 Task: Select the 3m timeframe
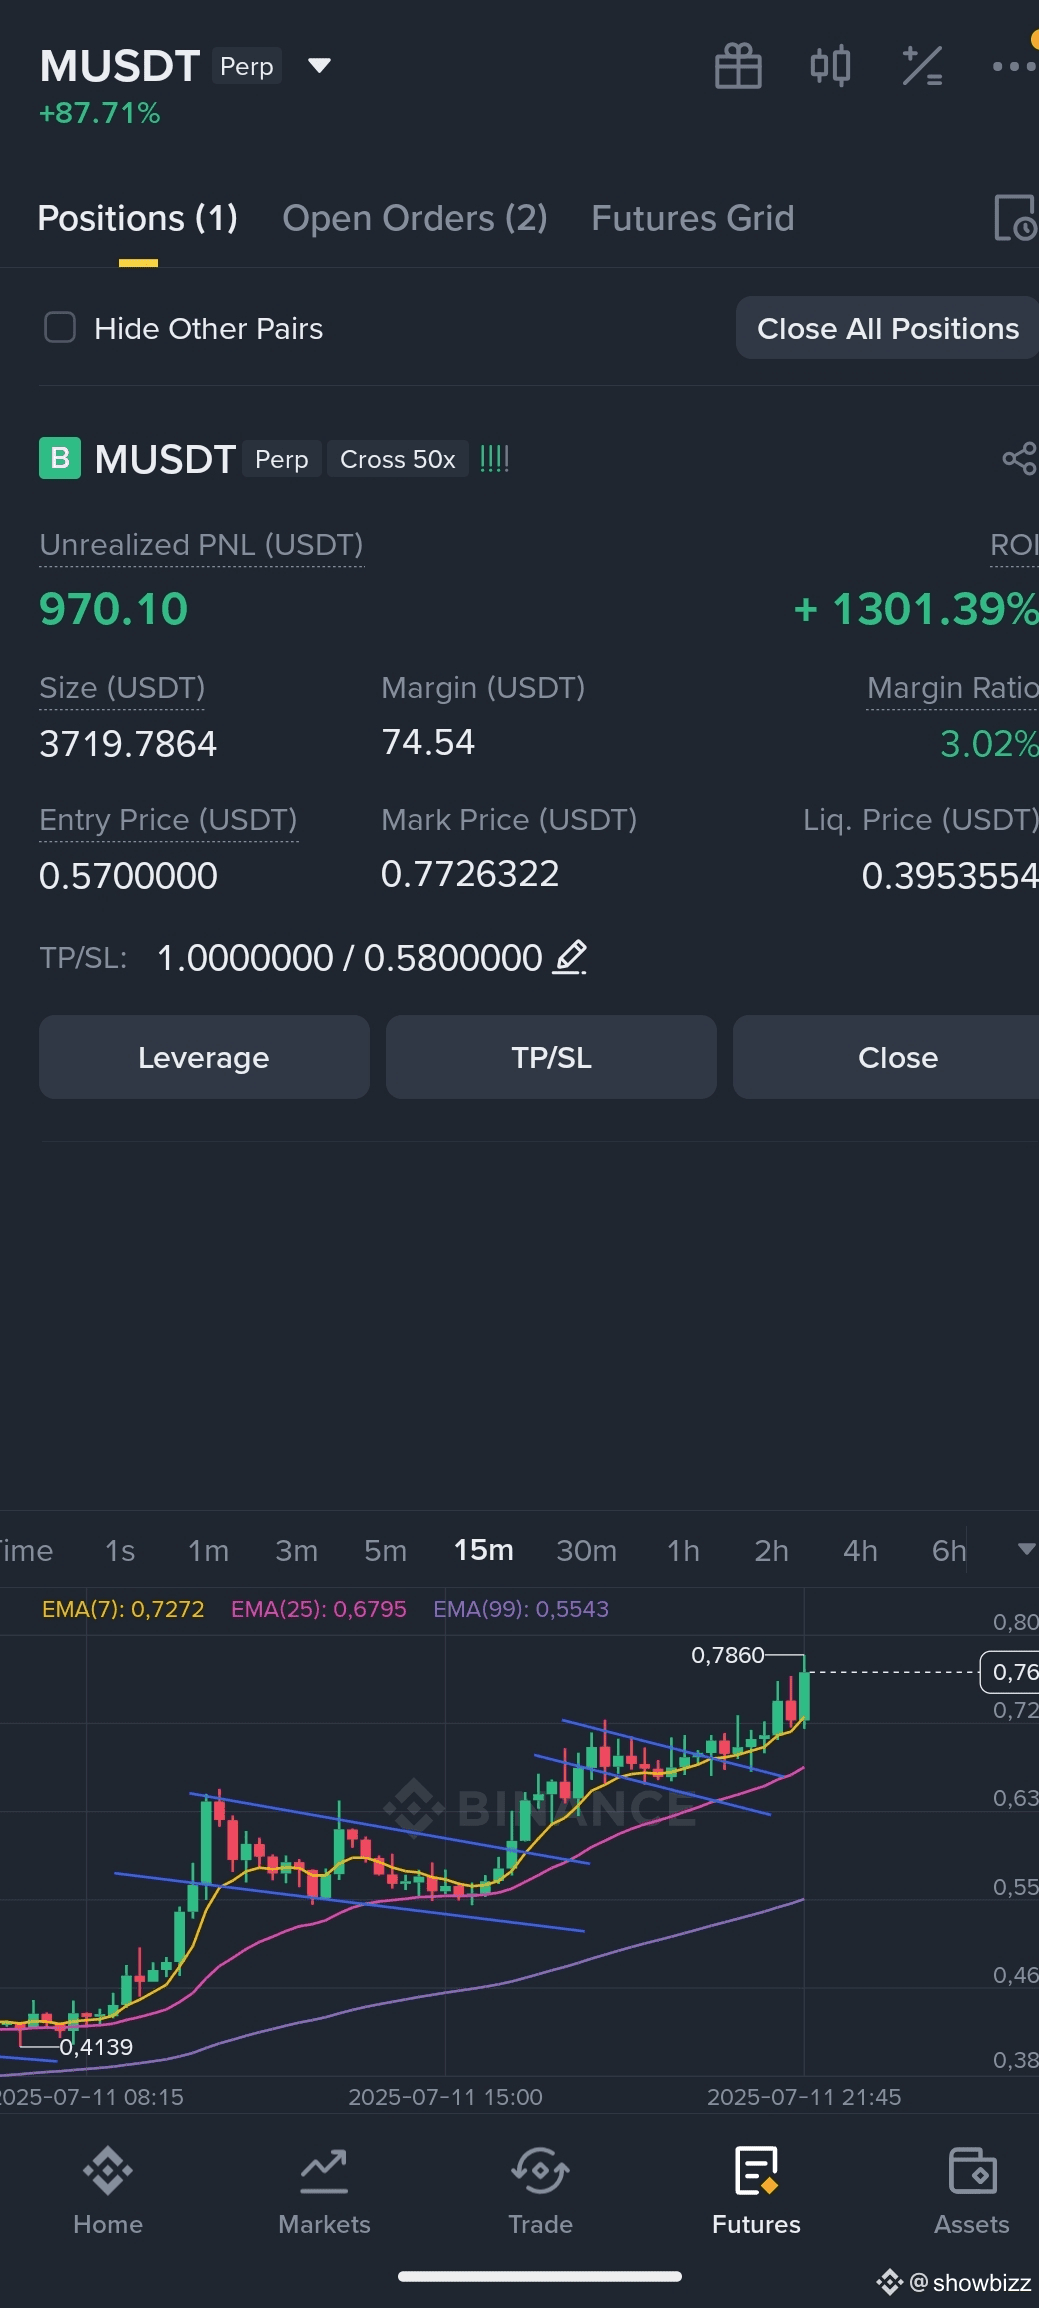pyautogui.click(x=297, y=1550)
